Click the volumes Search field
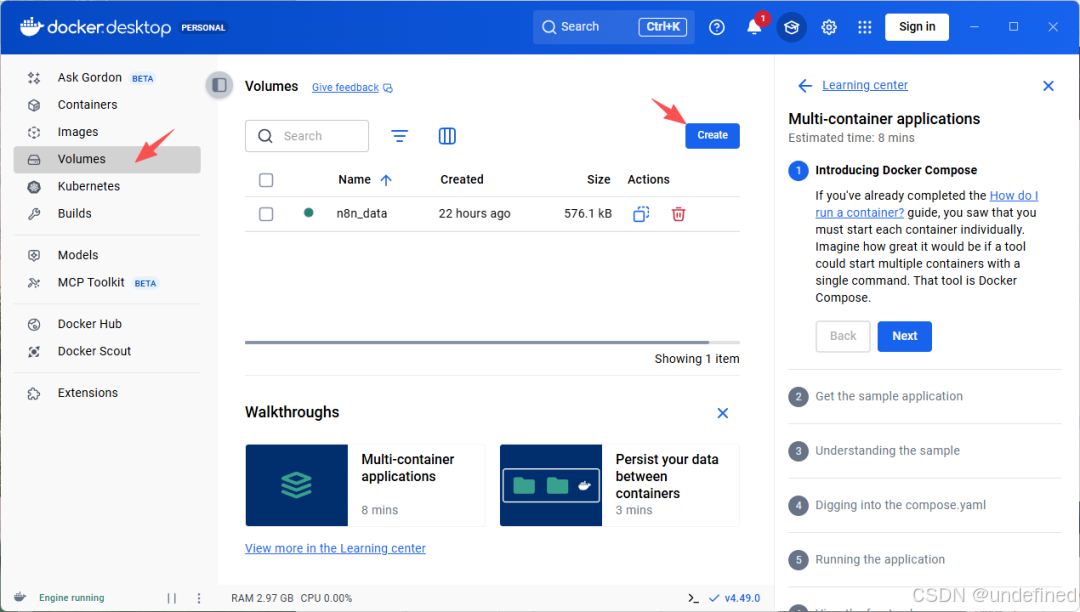Image resolution: width=1080 pixels, height=612 pixels. pyautogui.click(x=307, y=136)
